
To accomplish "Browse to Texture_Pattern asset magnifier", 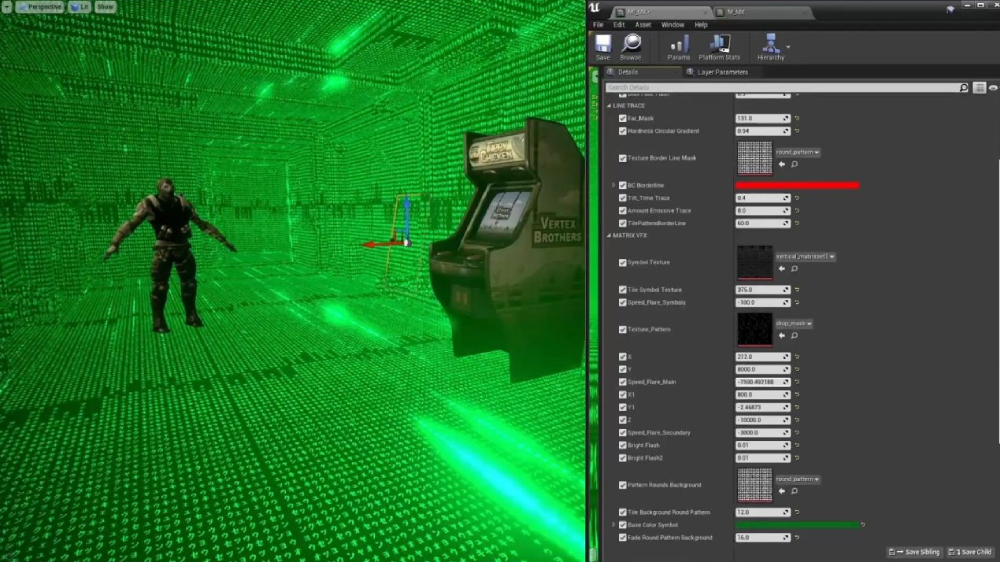I will click(795, 336).
